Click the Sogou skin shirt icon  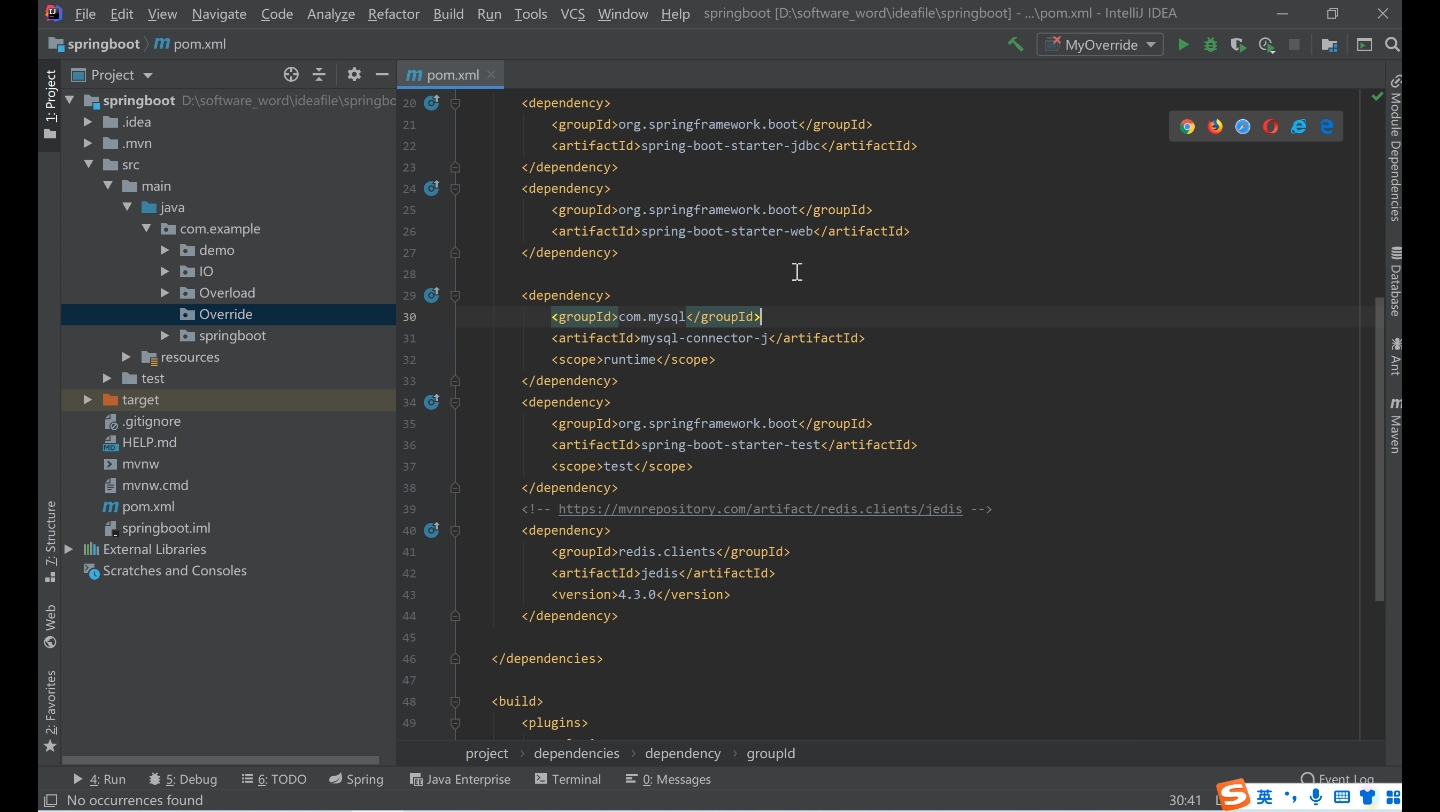point(1368,797)
